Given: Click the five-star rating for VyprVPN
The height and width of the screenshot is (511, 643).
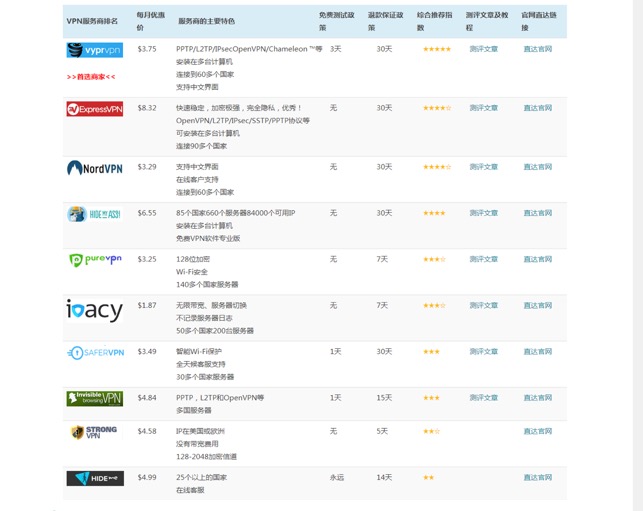Looking at the screenshot, I should pos(437,49).
